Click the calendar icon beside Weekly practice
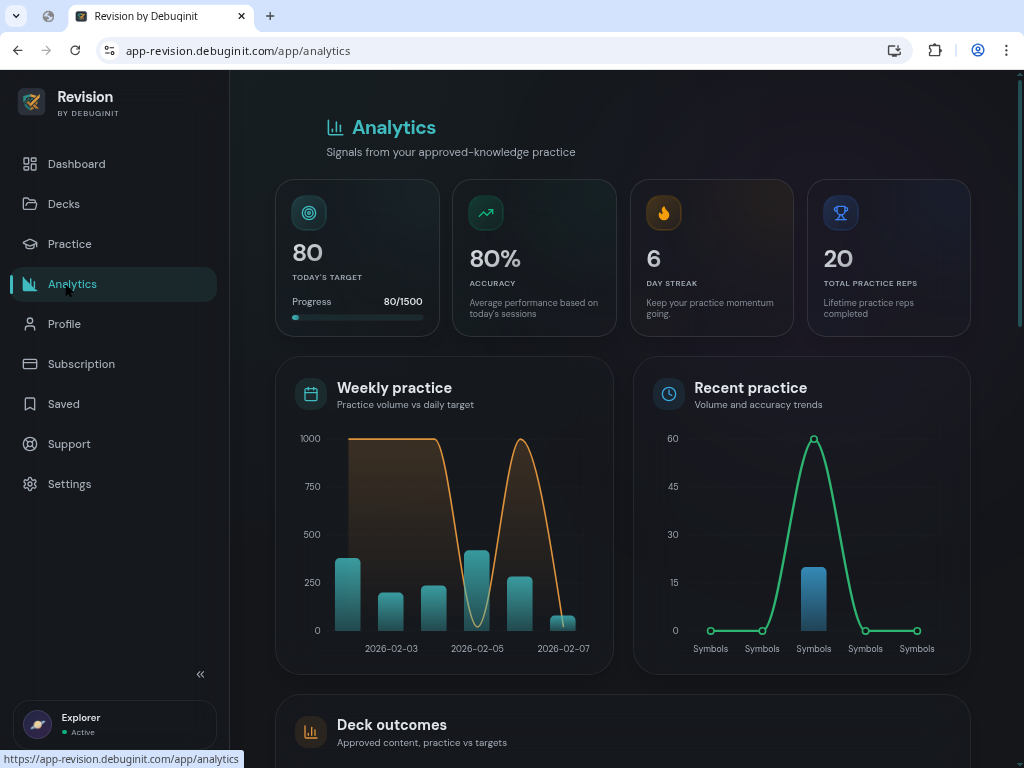 pos(311,394)
